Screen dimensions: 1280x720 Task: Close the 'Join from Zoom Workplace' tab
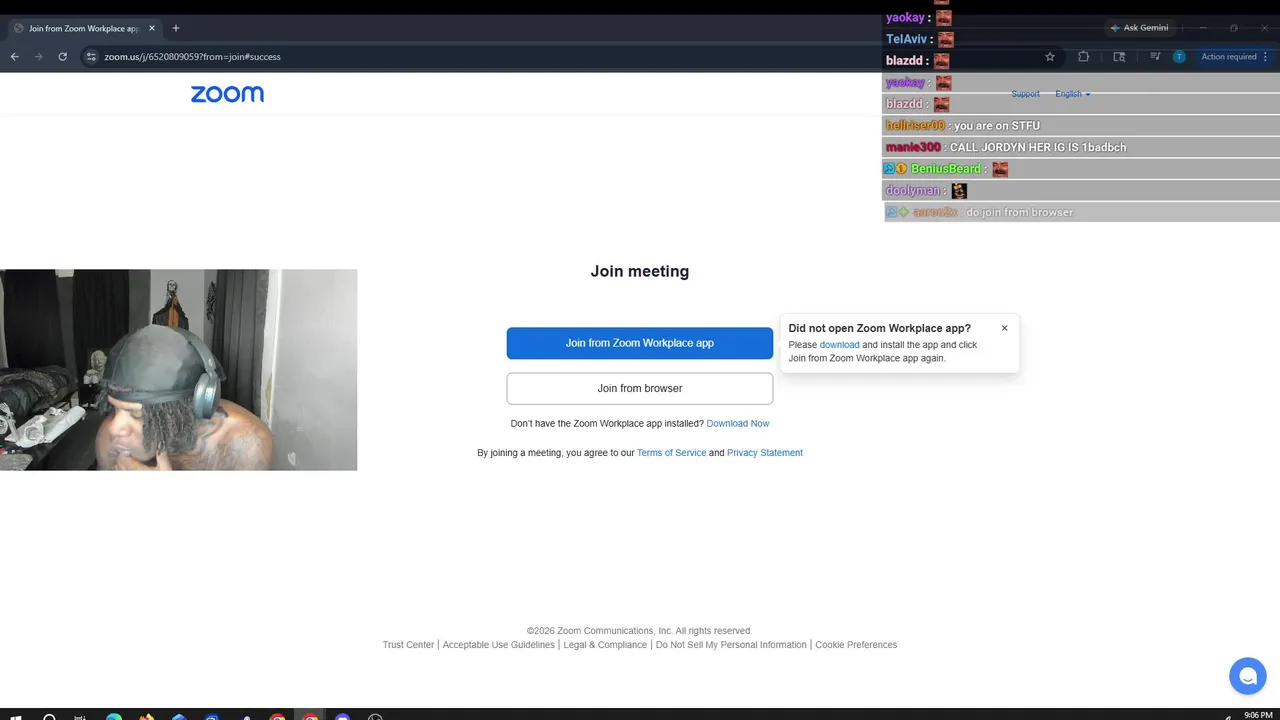coord(152,28)
